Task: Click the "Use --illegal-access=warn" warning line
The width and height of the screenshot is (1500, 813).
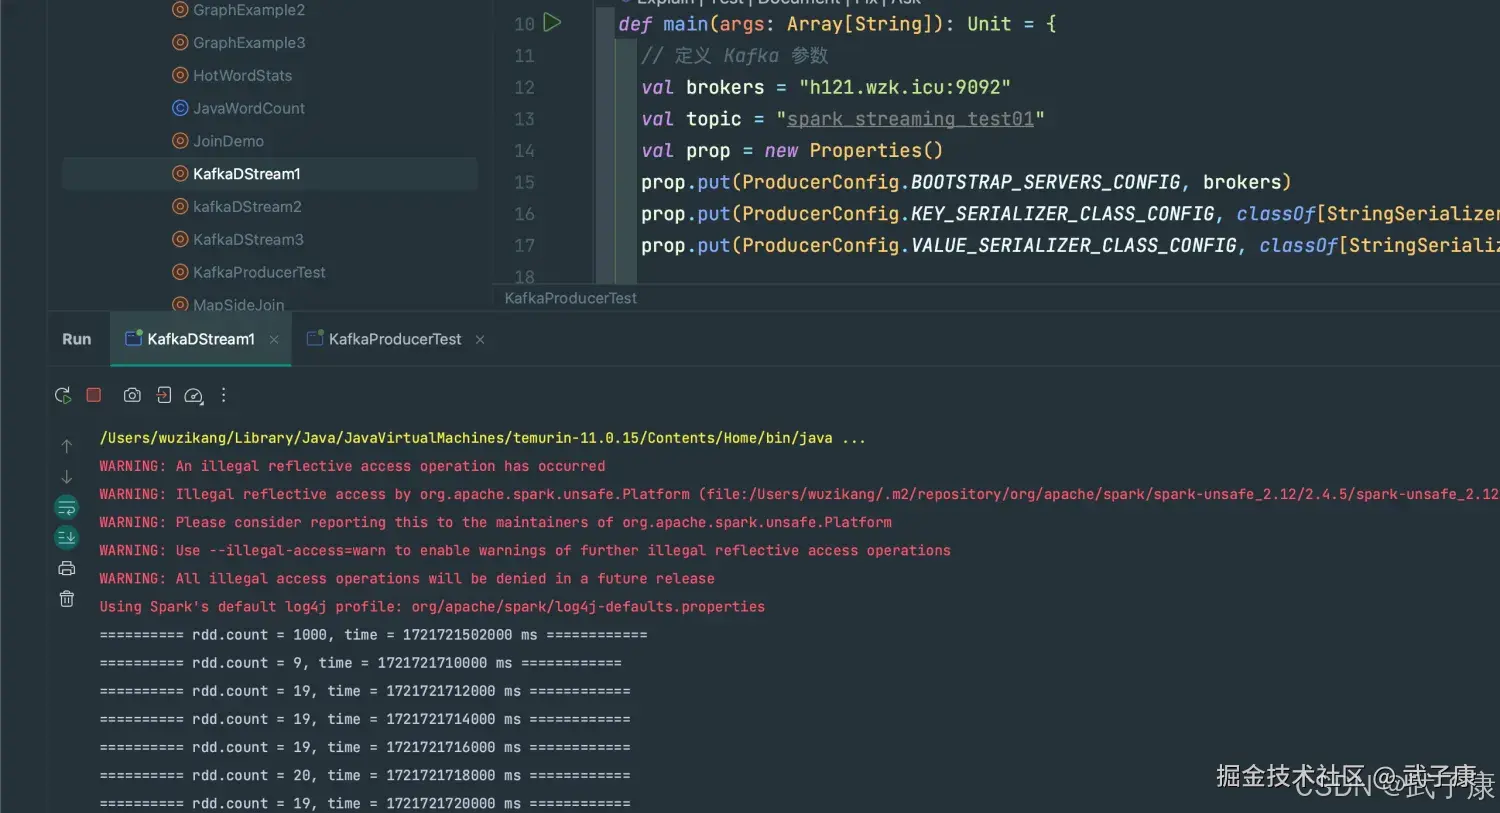Action: (525, 550)
